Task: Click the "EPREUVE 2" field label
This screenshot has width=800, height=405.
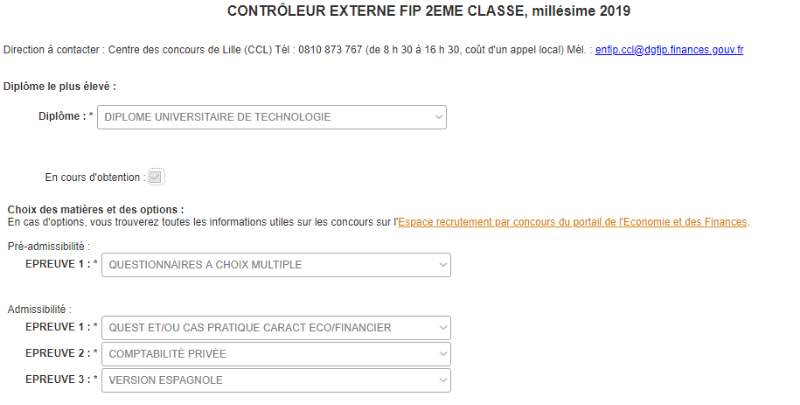Action: point(59,354)
